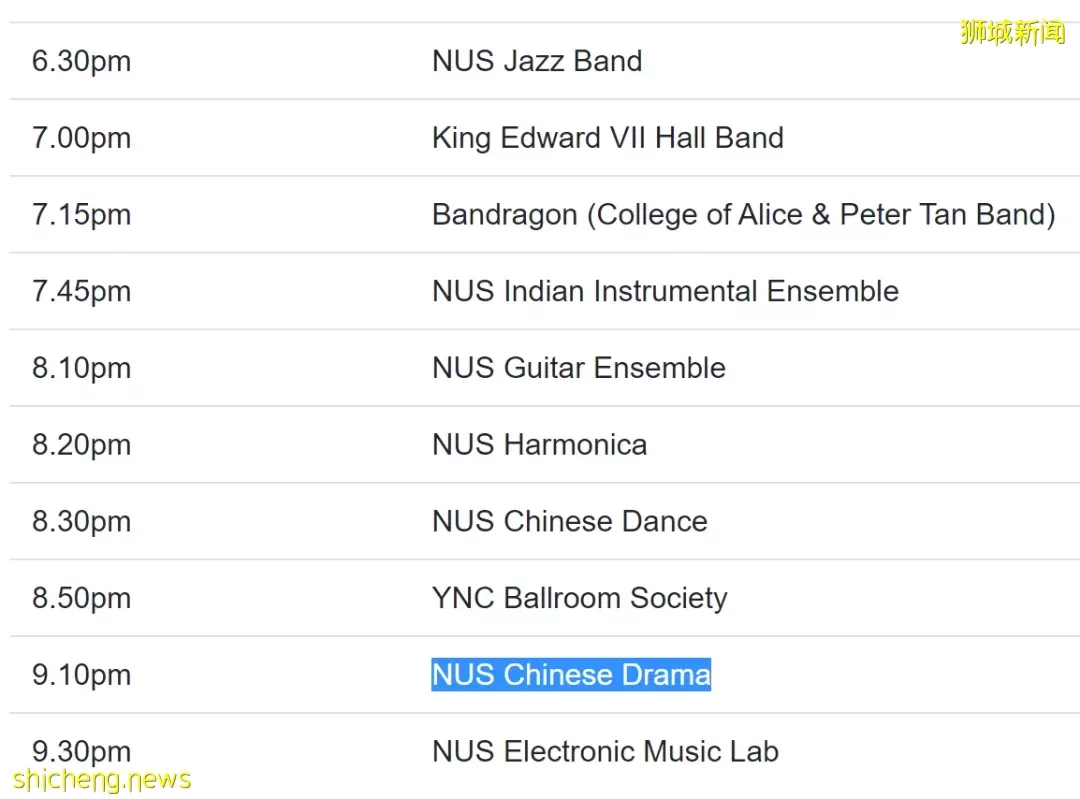Click the 9.10pm time cell
The width and height of the screenshot is (1080, 799).
(x=81, y=675)
